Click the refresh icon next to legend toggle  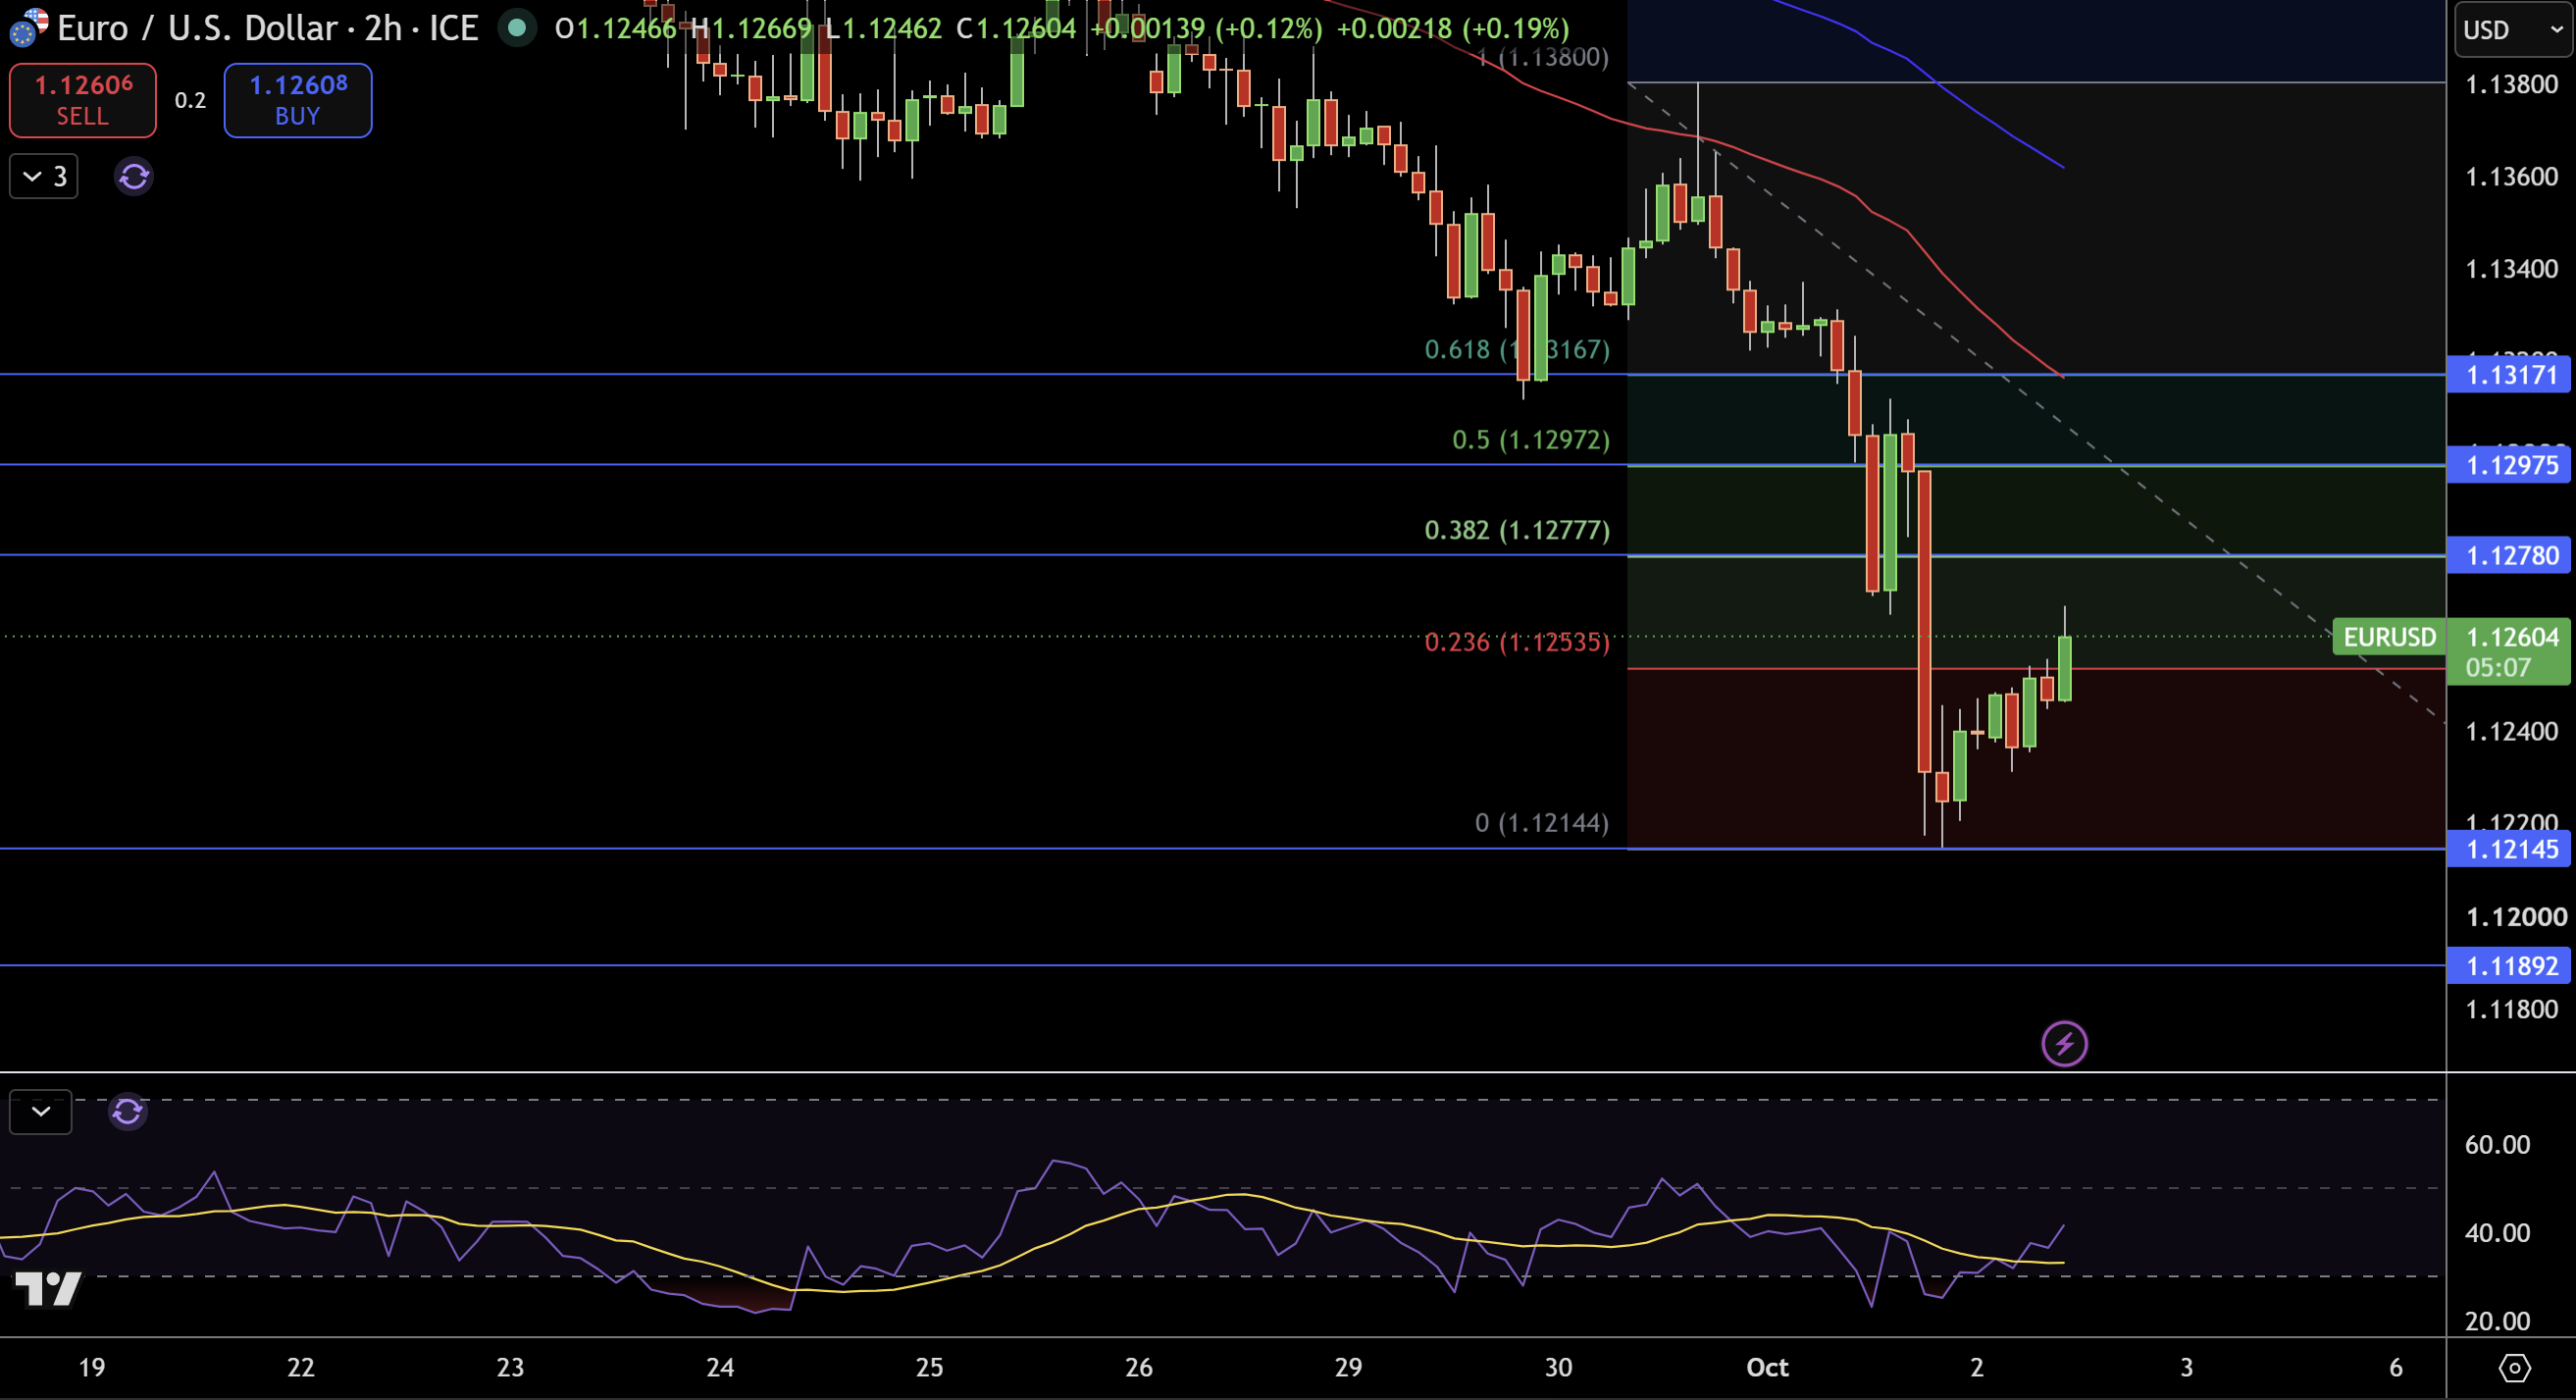(134, 177)
